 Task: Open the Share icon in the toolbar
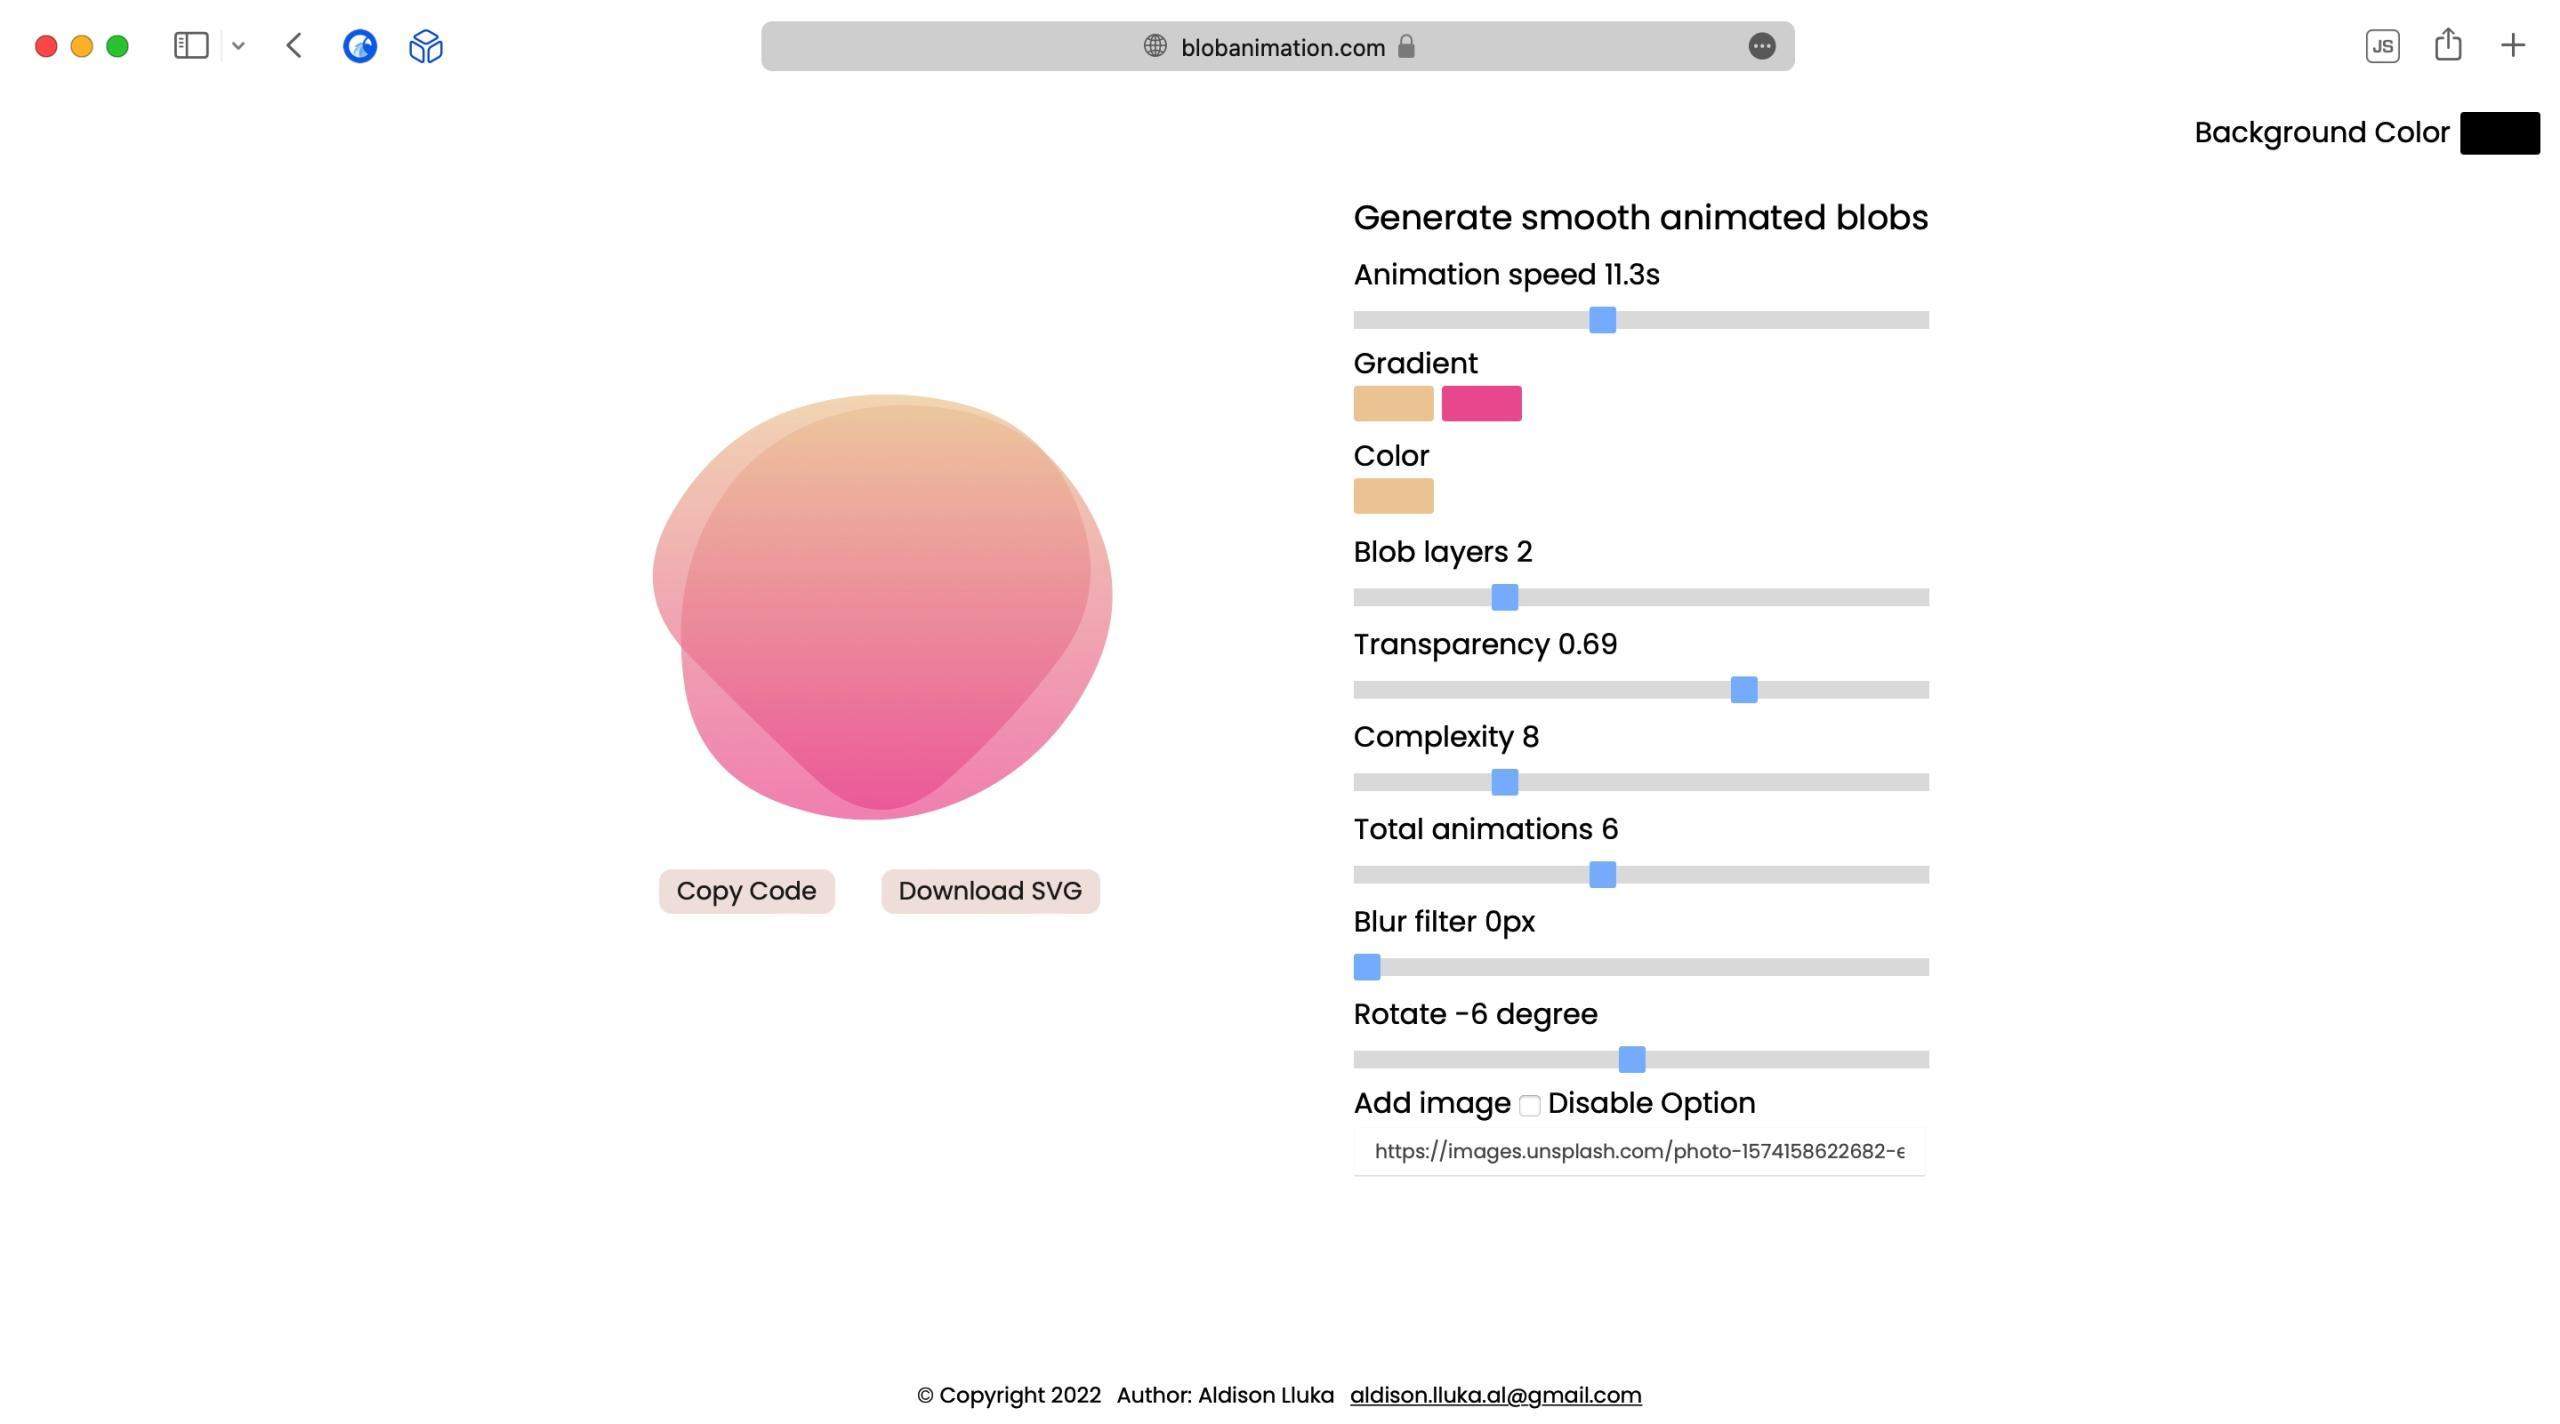pos(2447,44)
